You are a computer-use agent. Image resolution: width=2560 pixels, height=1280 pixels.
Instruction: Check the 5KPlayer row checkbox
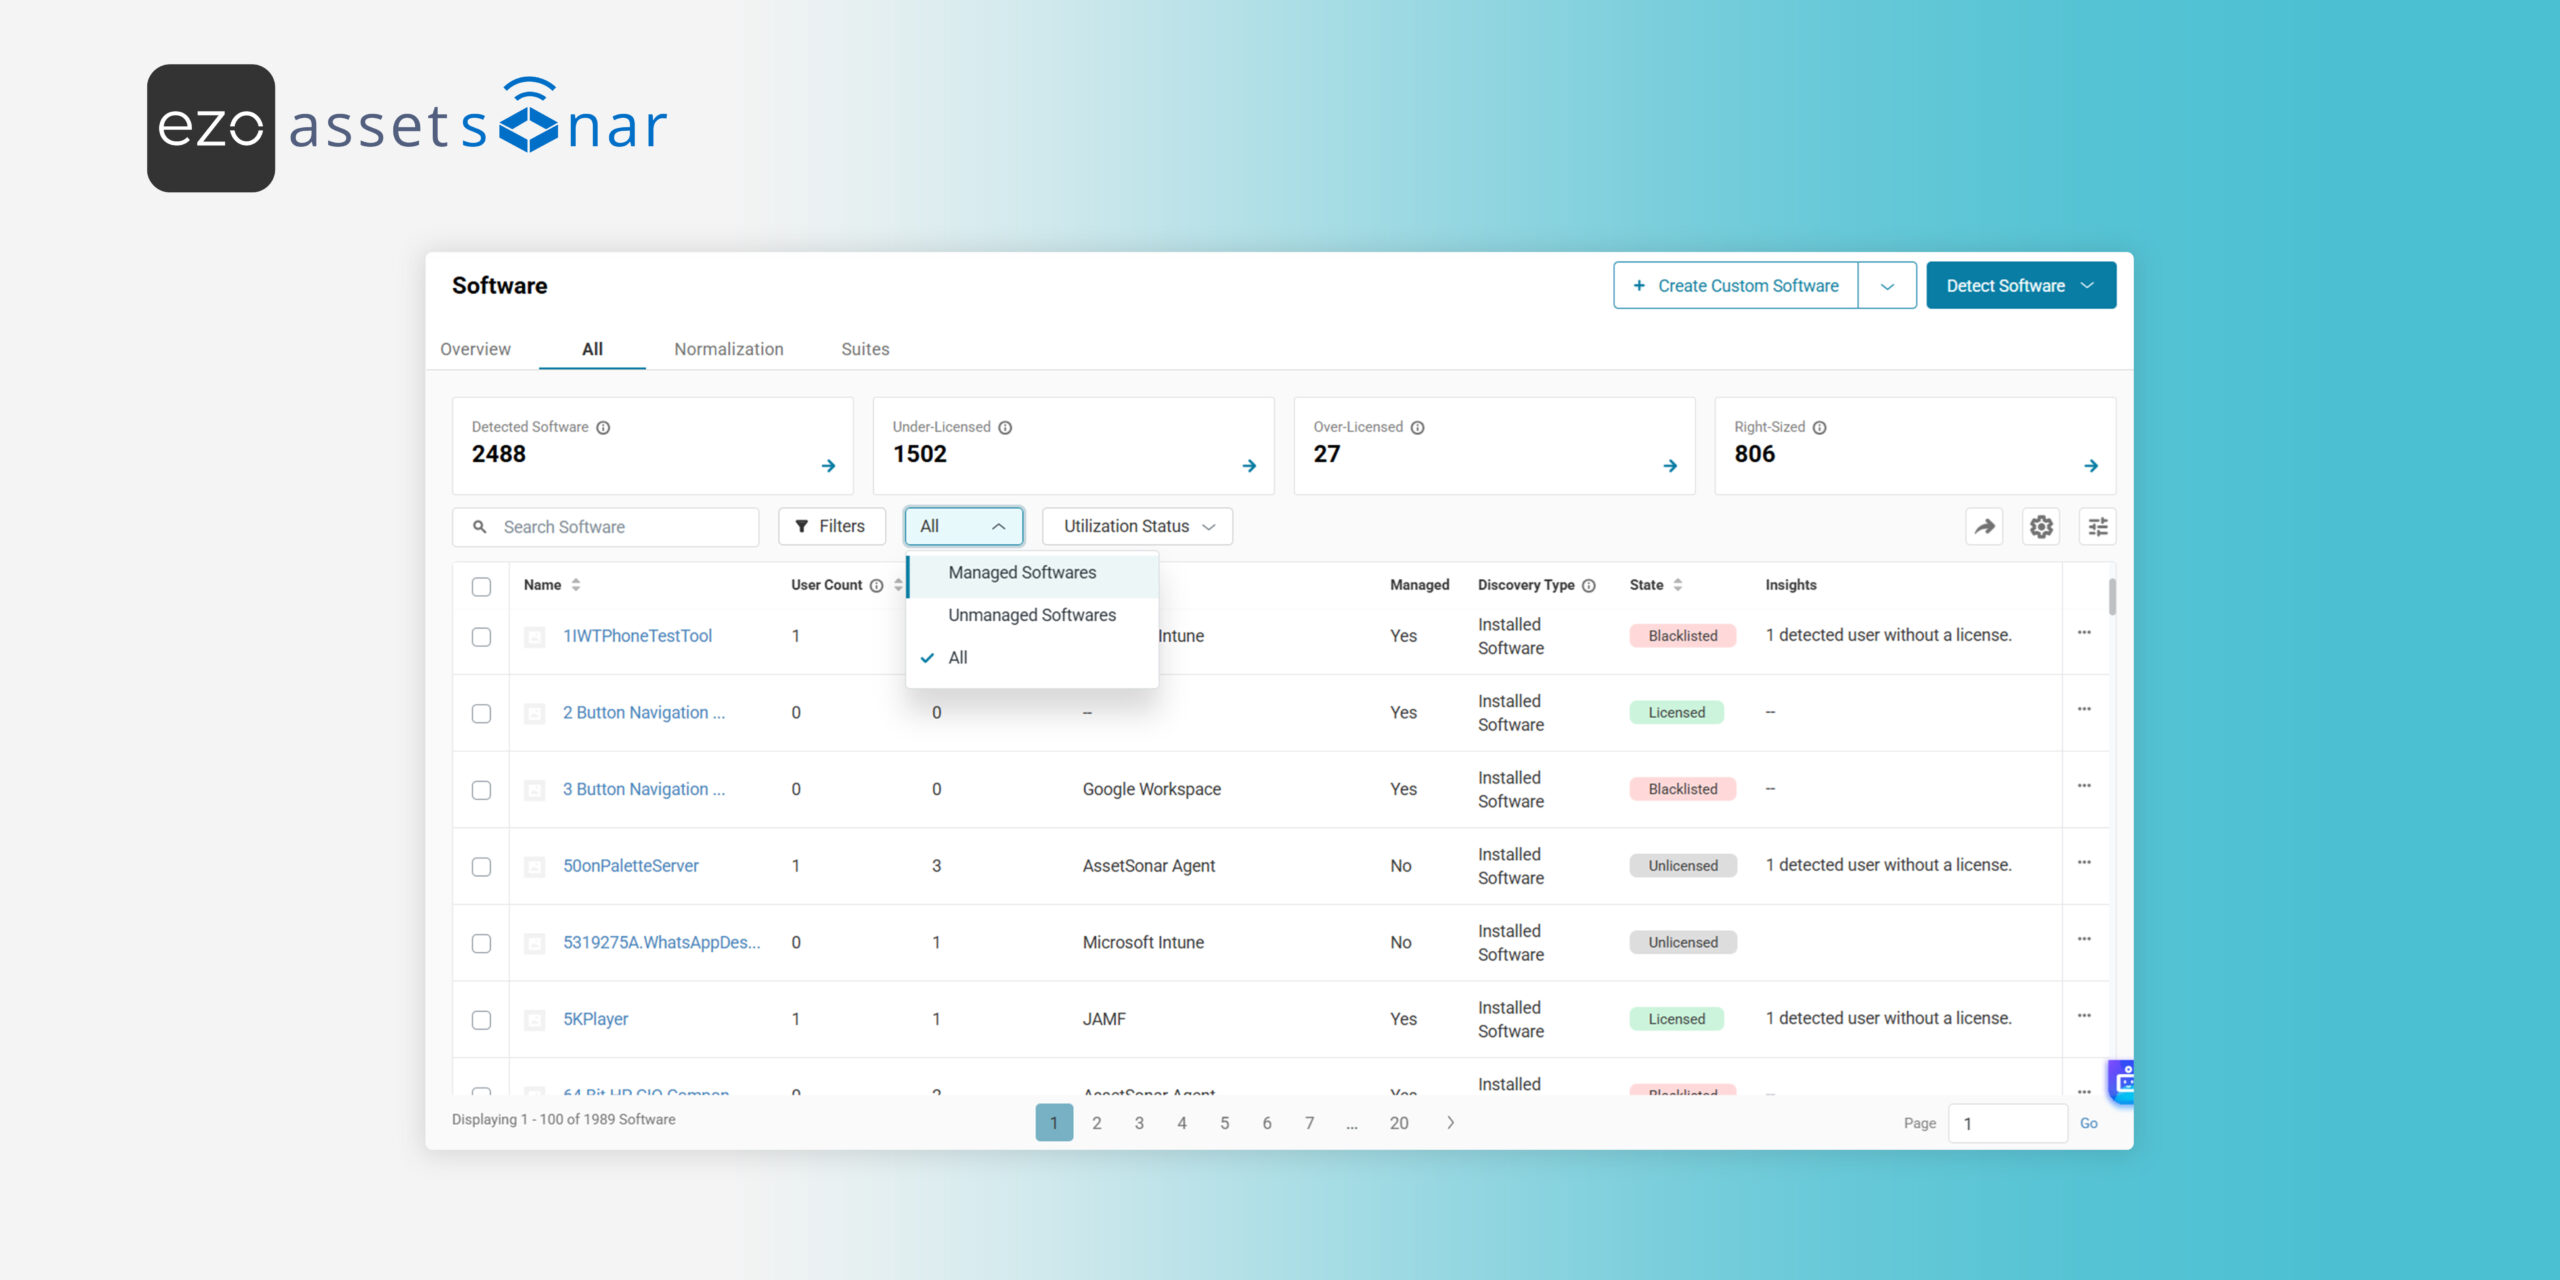(481, 1020)
